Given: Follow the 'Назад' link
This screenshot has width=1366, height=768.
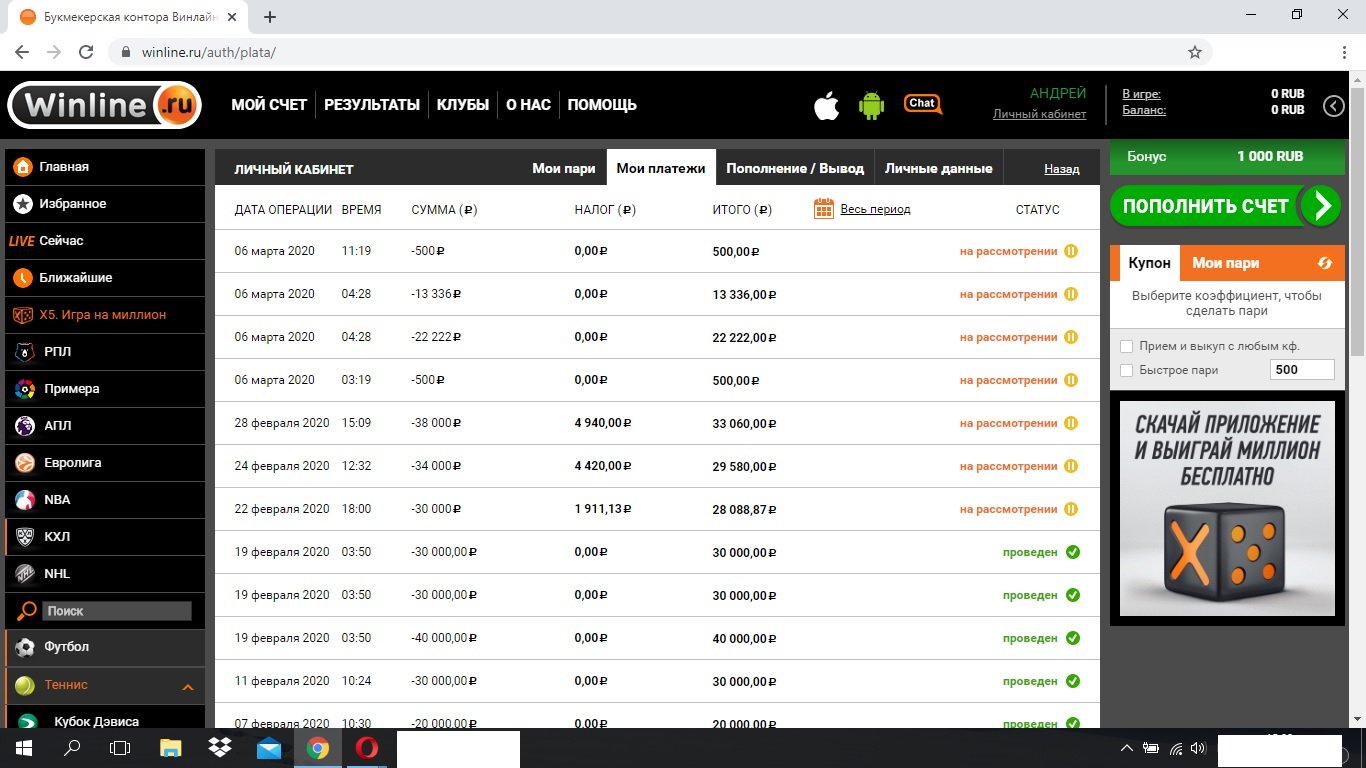Looking at the screenshot, I should point(1061,169).
